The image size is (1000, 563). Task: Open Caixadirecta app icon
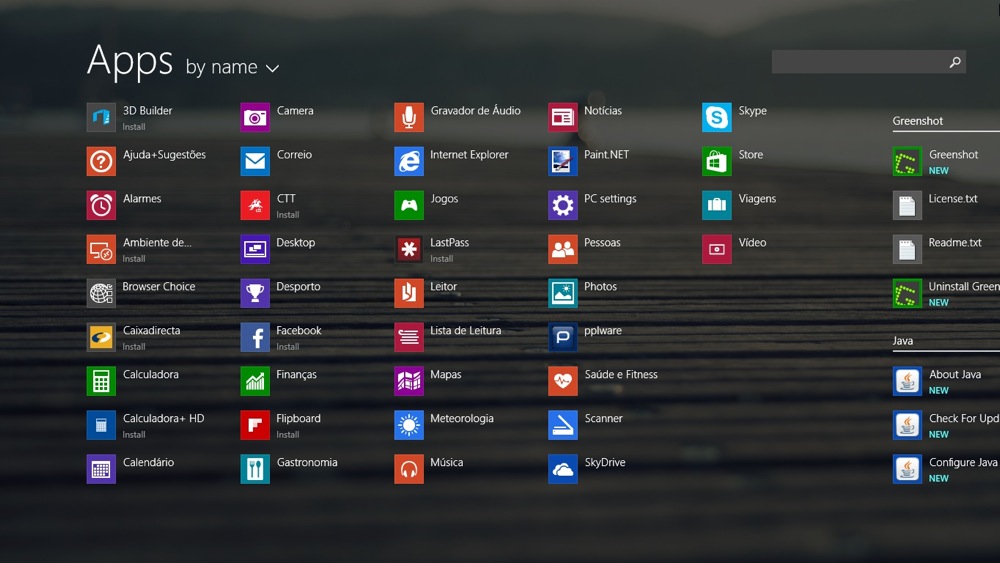(x=101, y=337)
